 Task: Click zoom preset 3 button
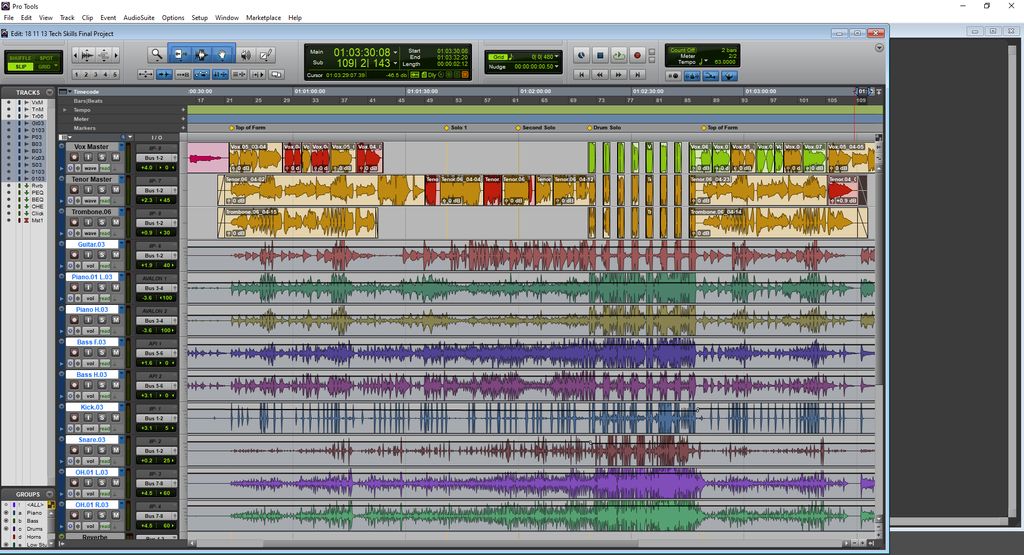pyautogui.click(x=96, y=74)
